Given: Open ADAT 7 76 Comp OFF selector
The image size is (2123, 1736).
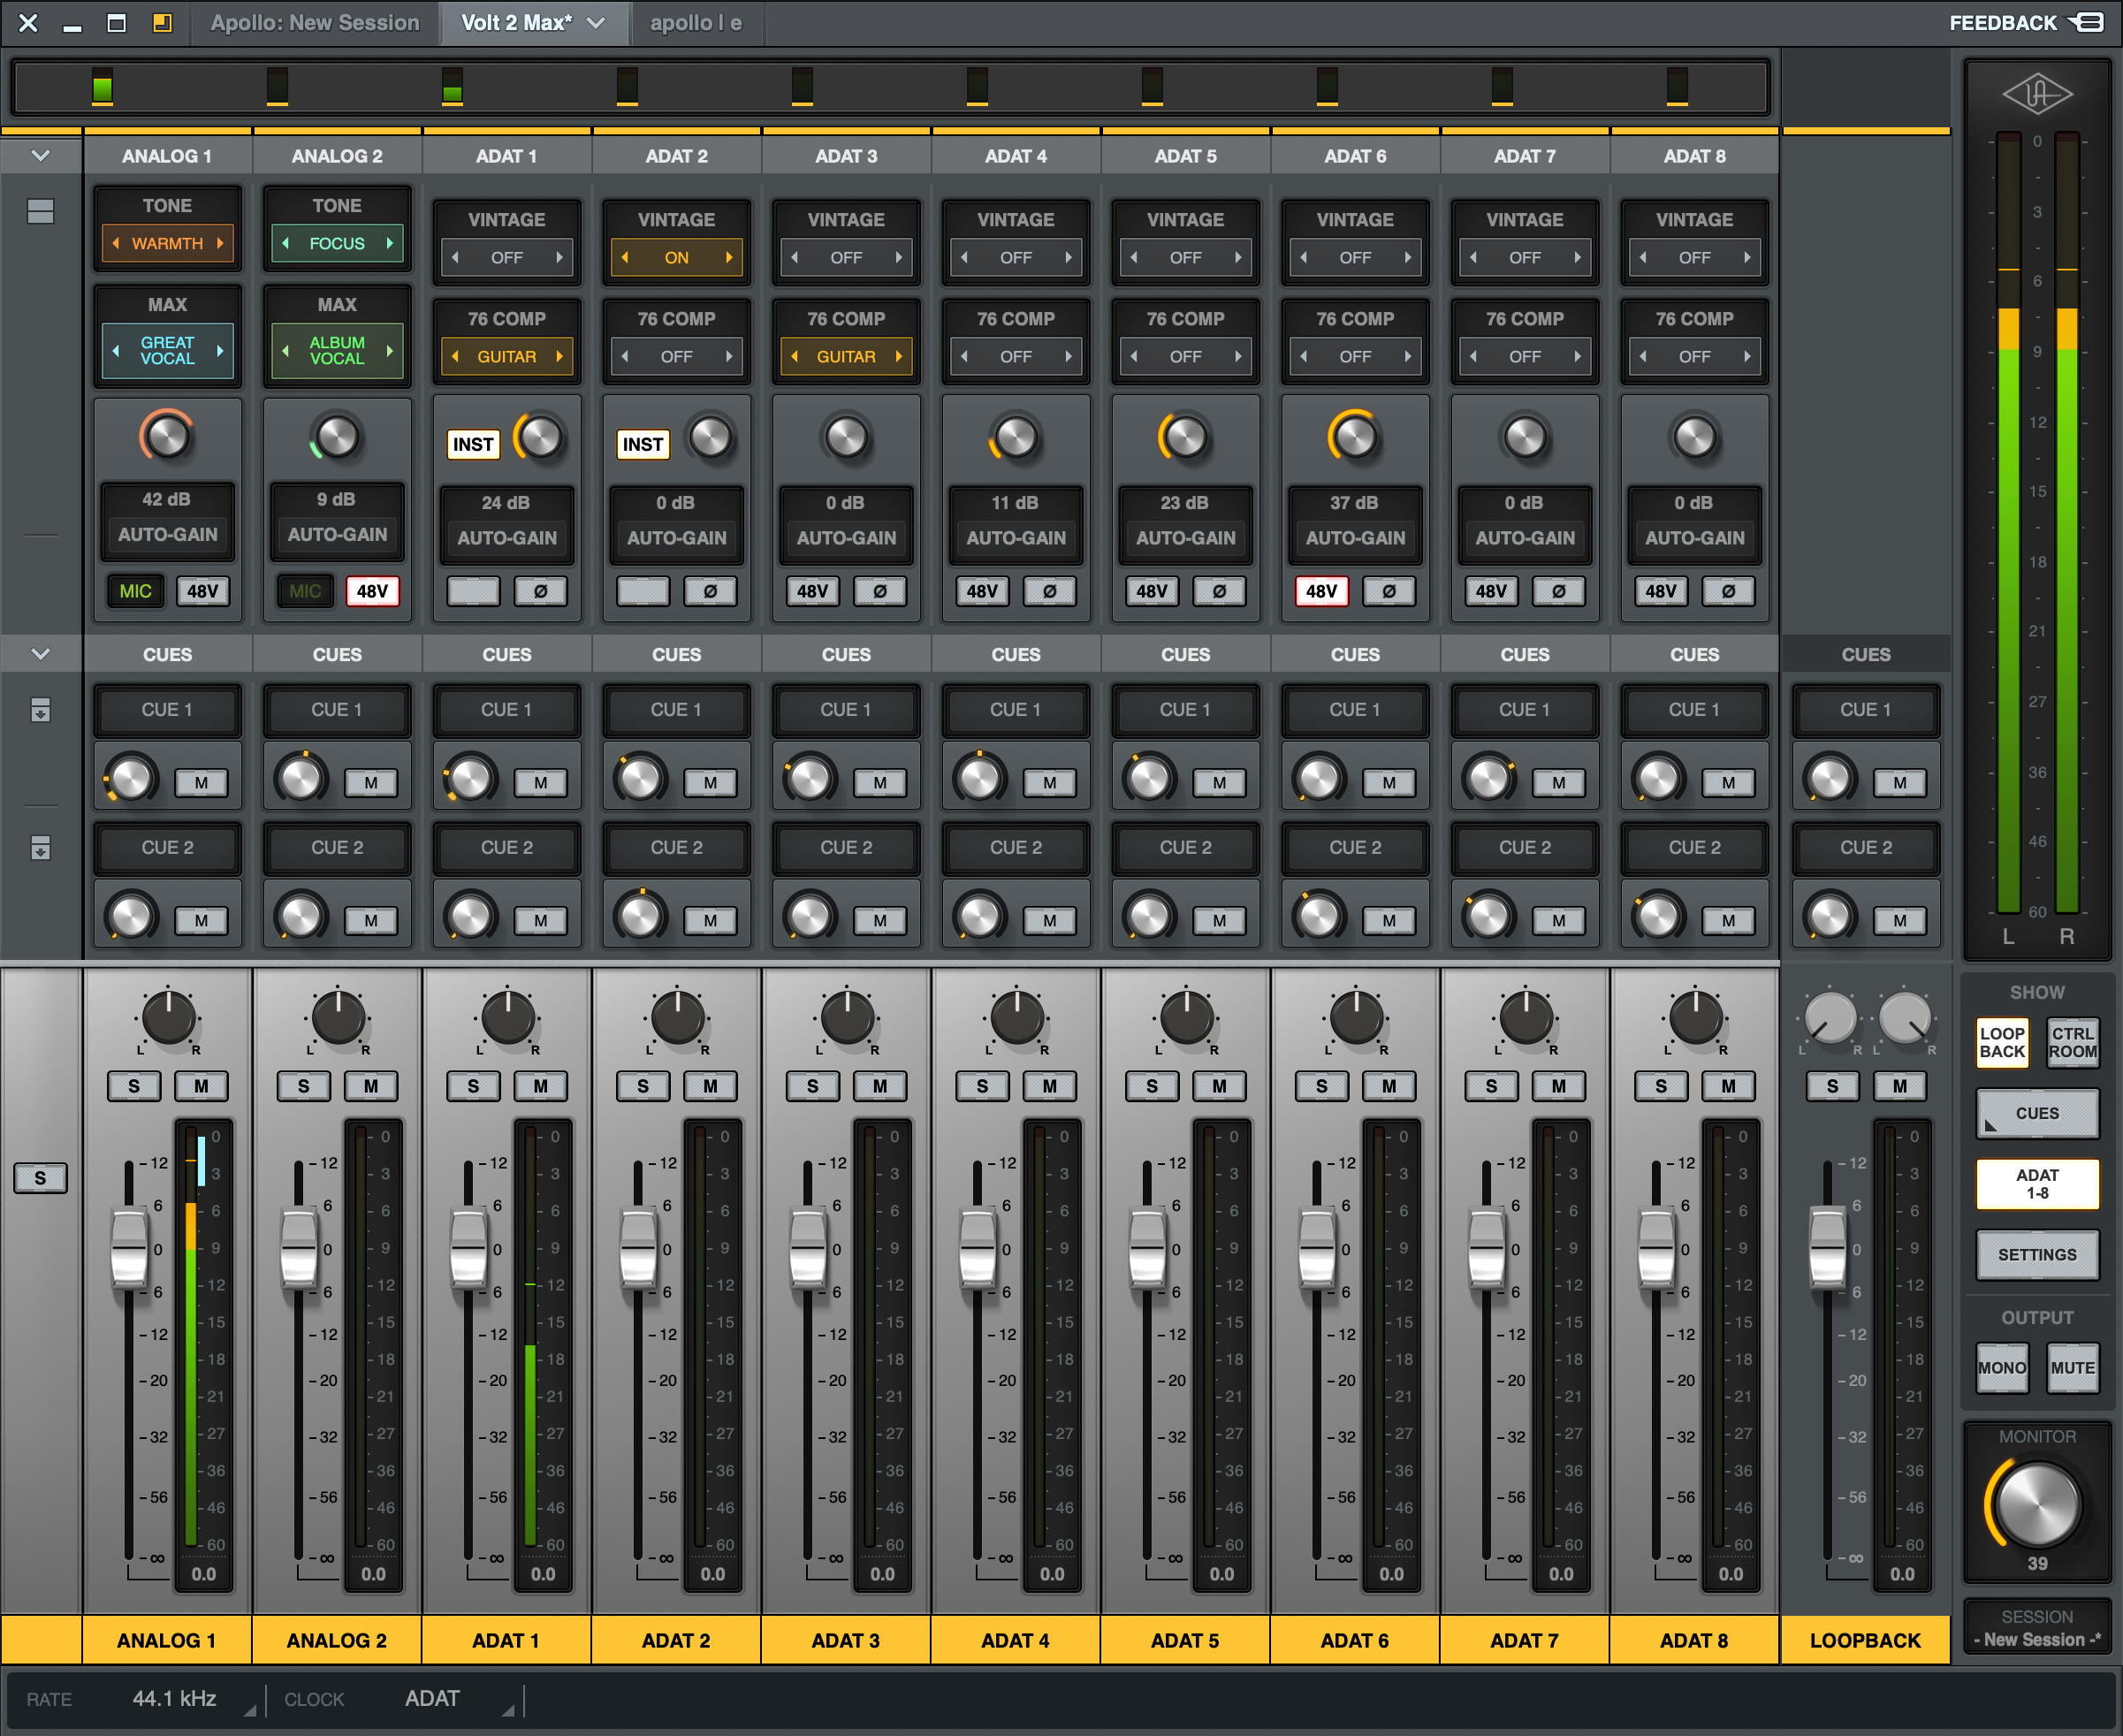Looking at the screenshot, I should pos(1525,356).
